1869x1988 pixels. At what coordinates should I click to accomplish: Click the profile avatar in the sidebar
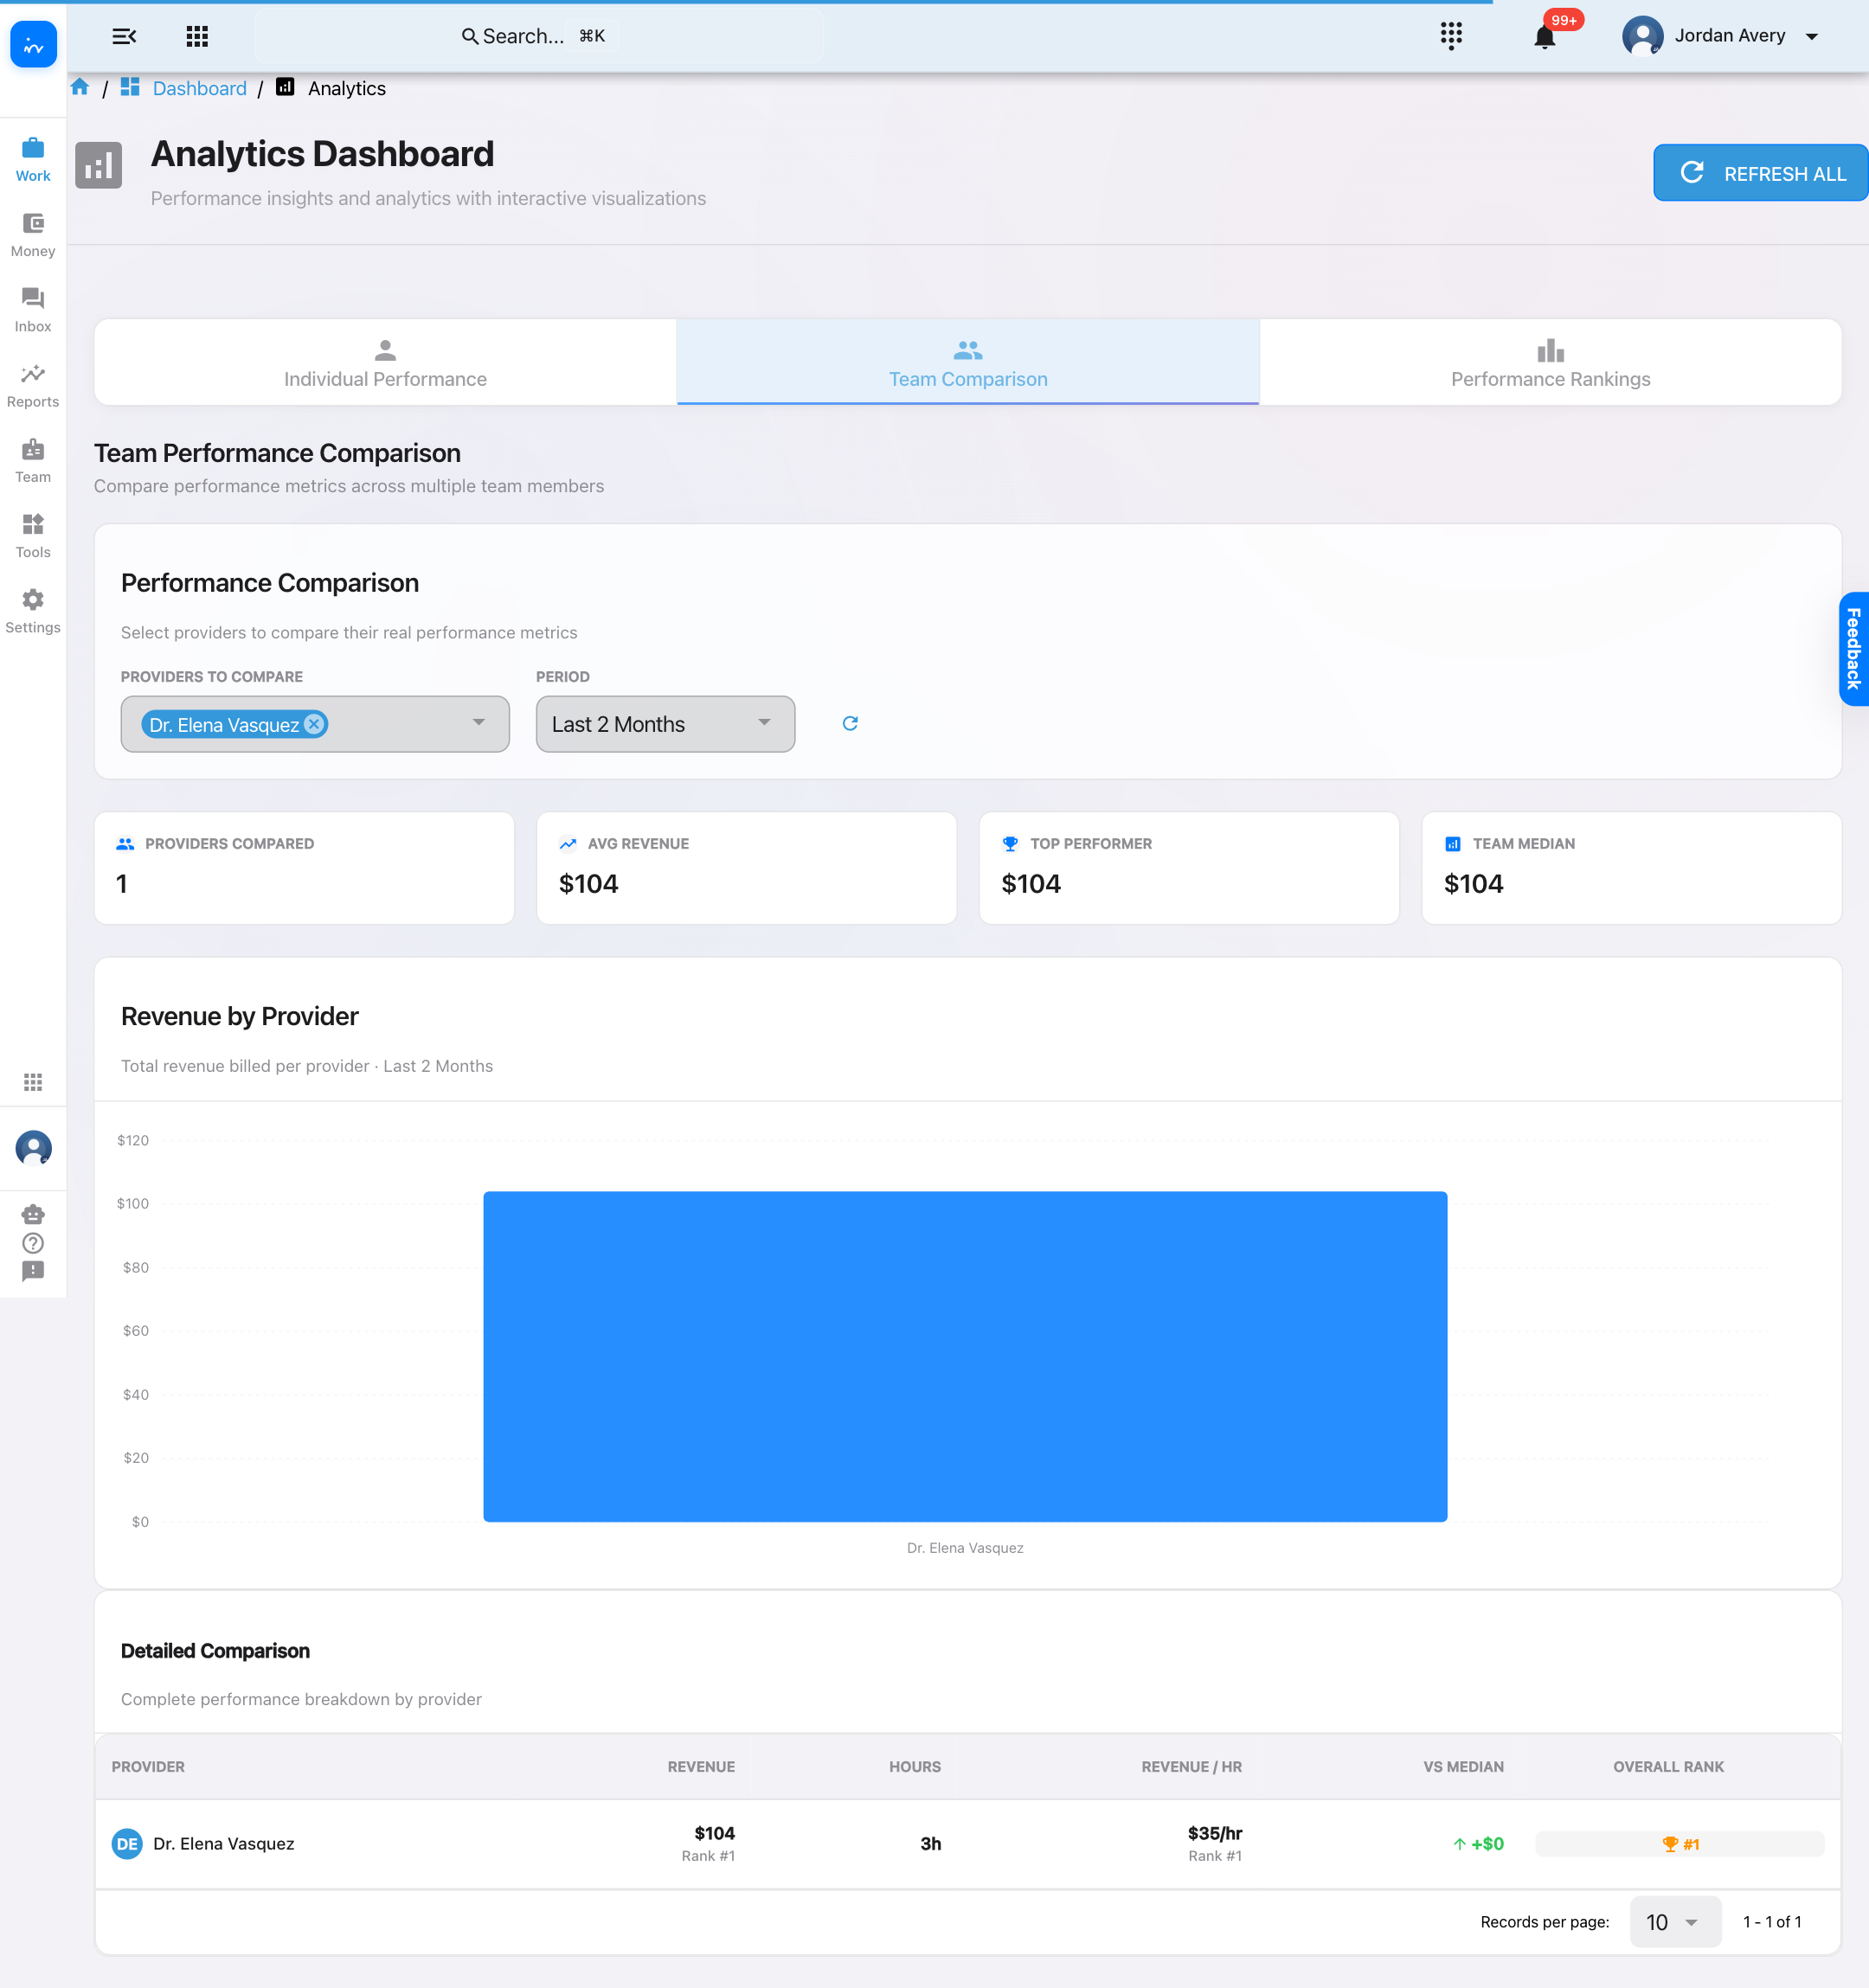point(33,1148)
